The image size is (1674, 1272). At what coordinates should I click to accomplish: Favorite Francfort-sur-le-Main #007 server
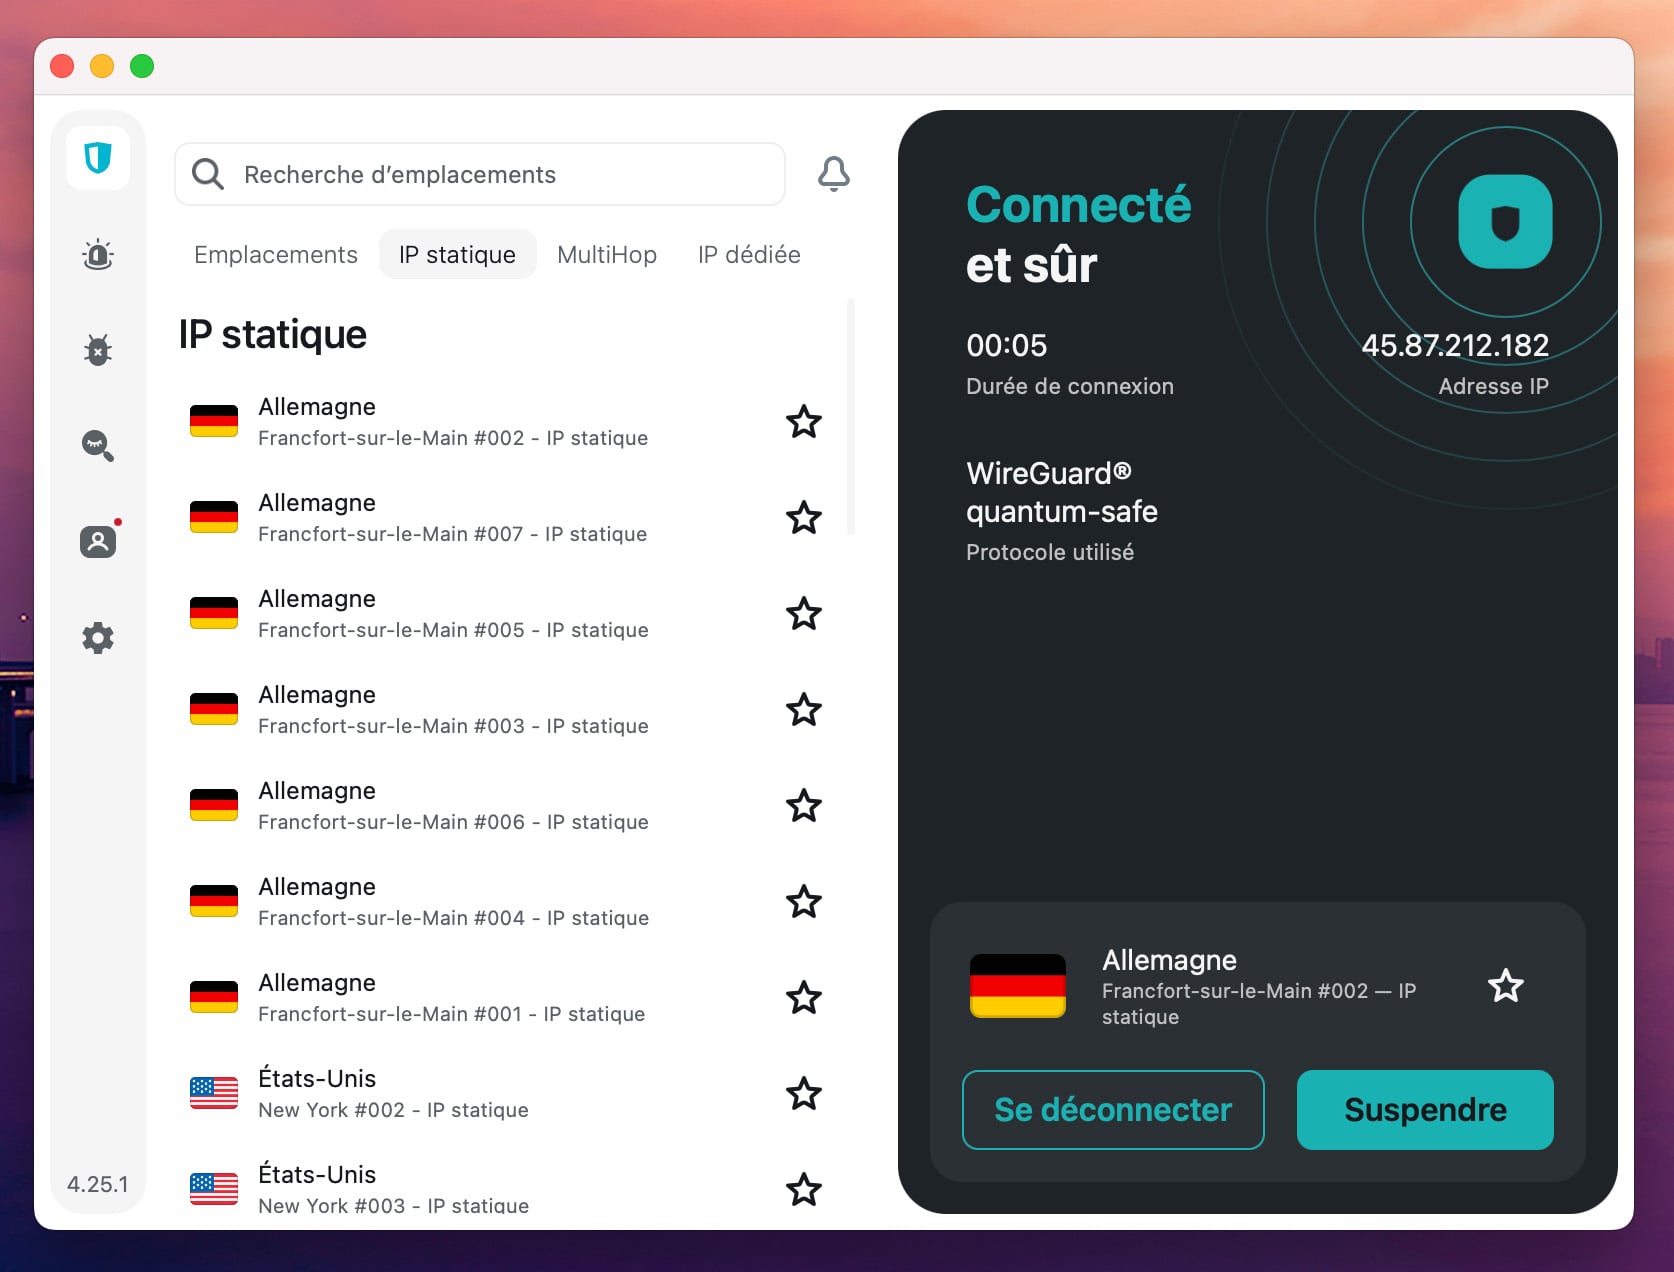(804, 518)
